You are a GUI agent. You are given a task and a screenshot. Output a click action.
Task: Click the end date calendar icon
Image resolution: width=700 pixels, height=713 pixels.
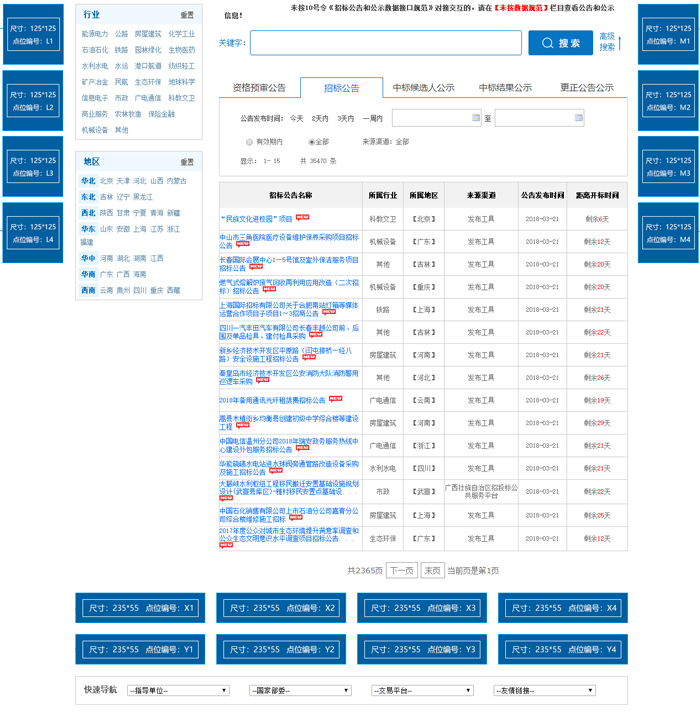(578, 118)
